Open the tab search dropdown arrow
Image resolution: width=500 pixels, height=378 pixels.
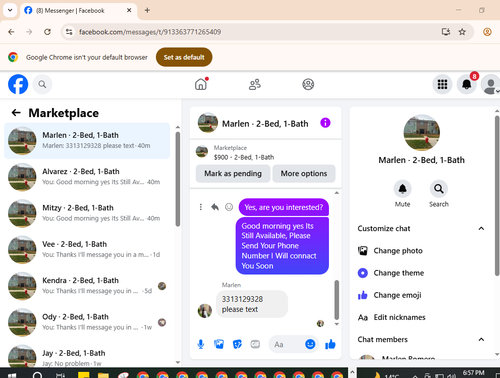[x=10, y=10]
